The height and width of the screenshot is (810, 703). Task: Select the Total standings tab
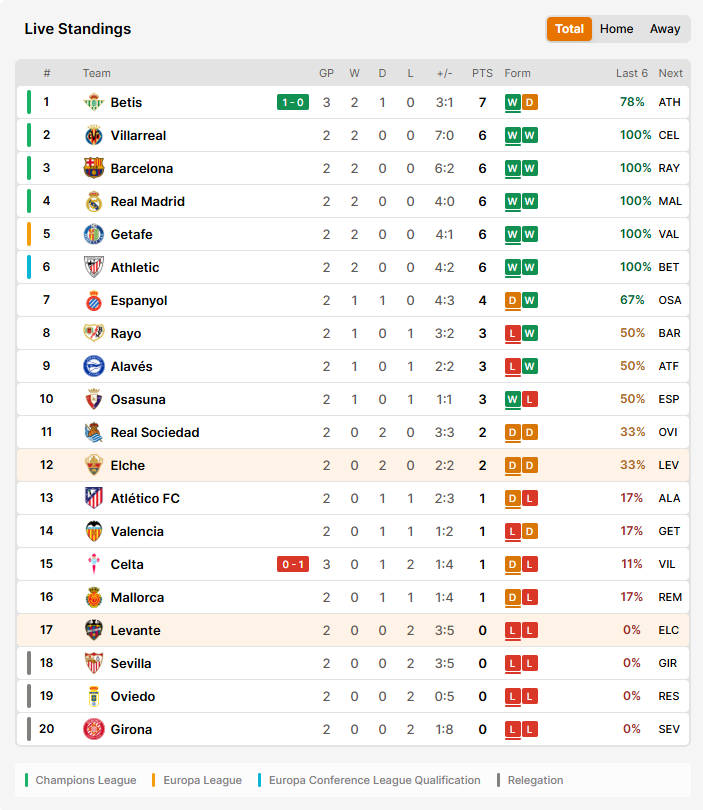(569, 29)
